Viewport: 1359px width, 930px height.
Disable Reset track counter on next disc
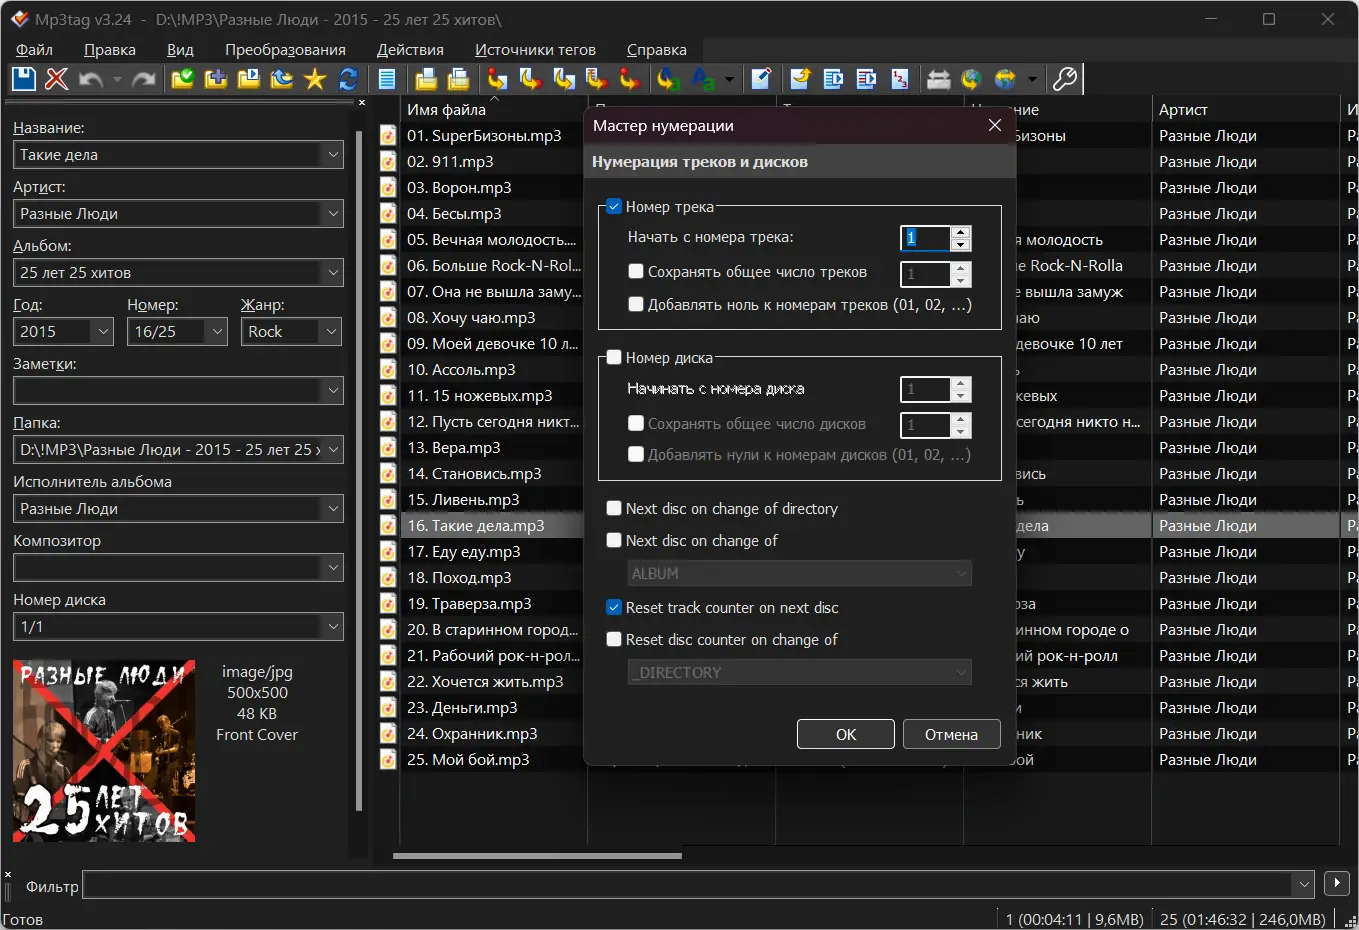613,607
